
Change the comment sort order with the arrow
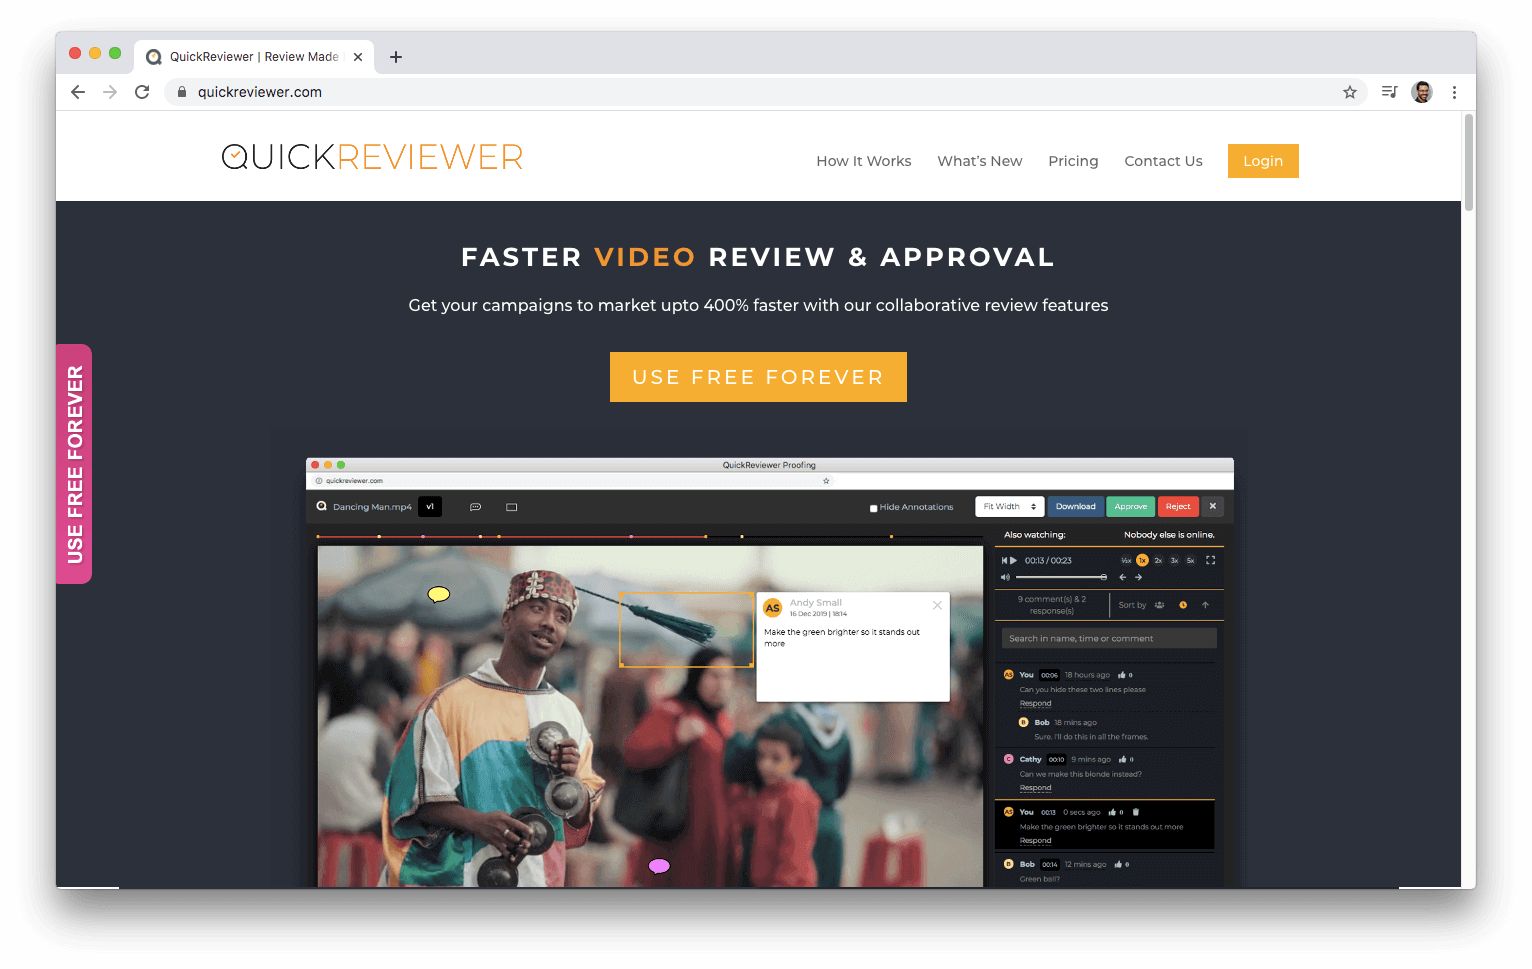click(x=1205, y=605)
